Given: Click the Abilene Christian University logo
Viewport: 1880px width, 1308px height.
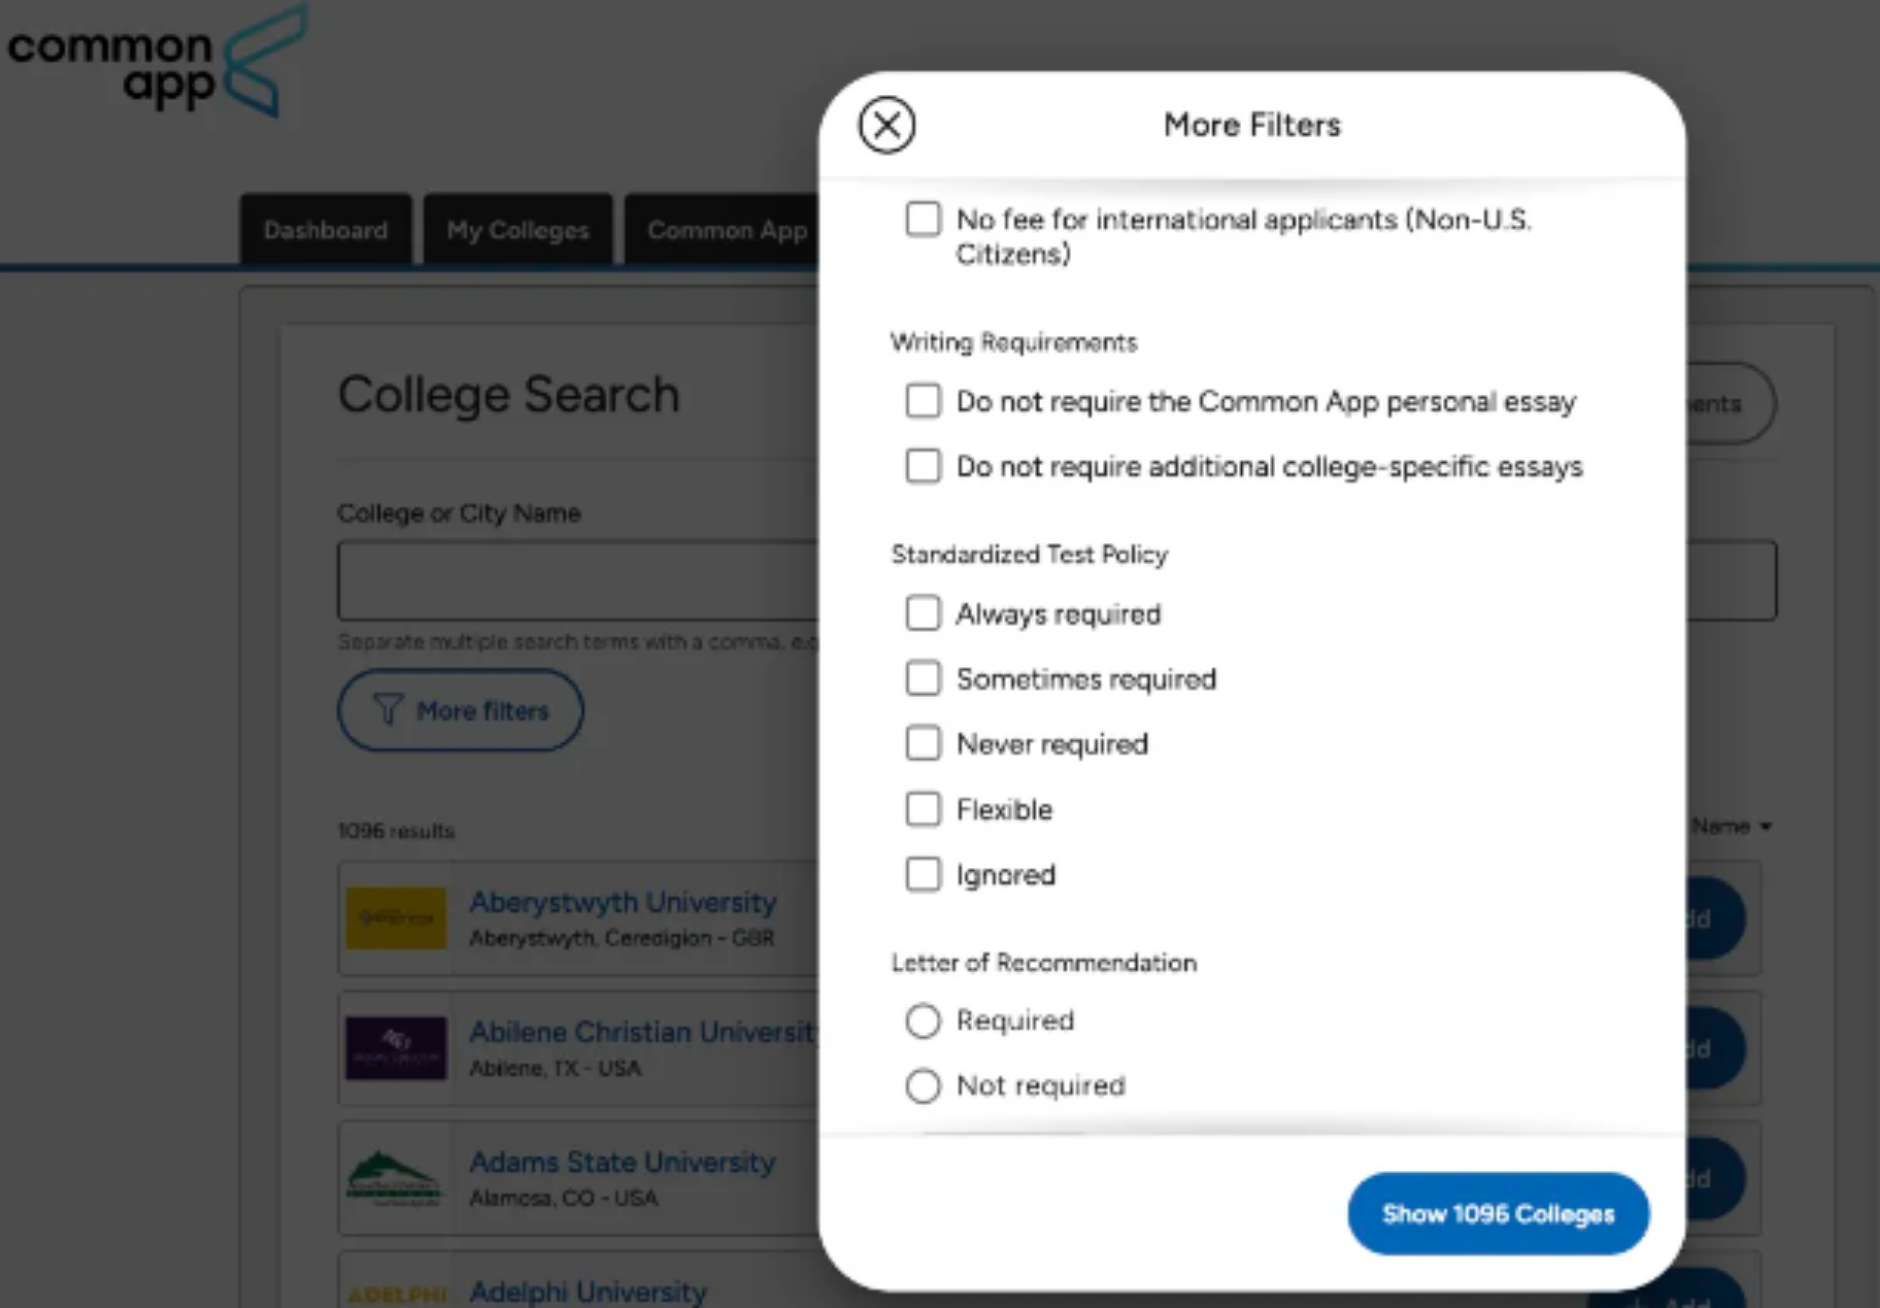Looking at the screenshot, I should (396, 1048).
